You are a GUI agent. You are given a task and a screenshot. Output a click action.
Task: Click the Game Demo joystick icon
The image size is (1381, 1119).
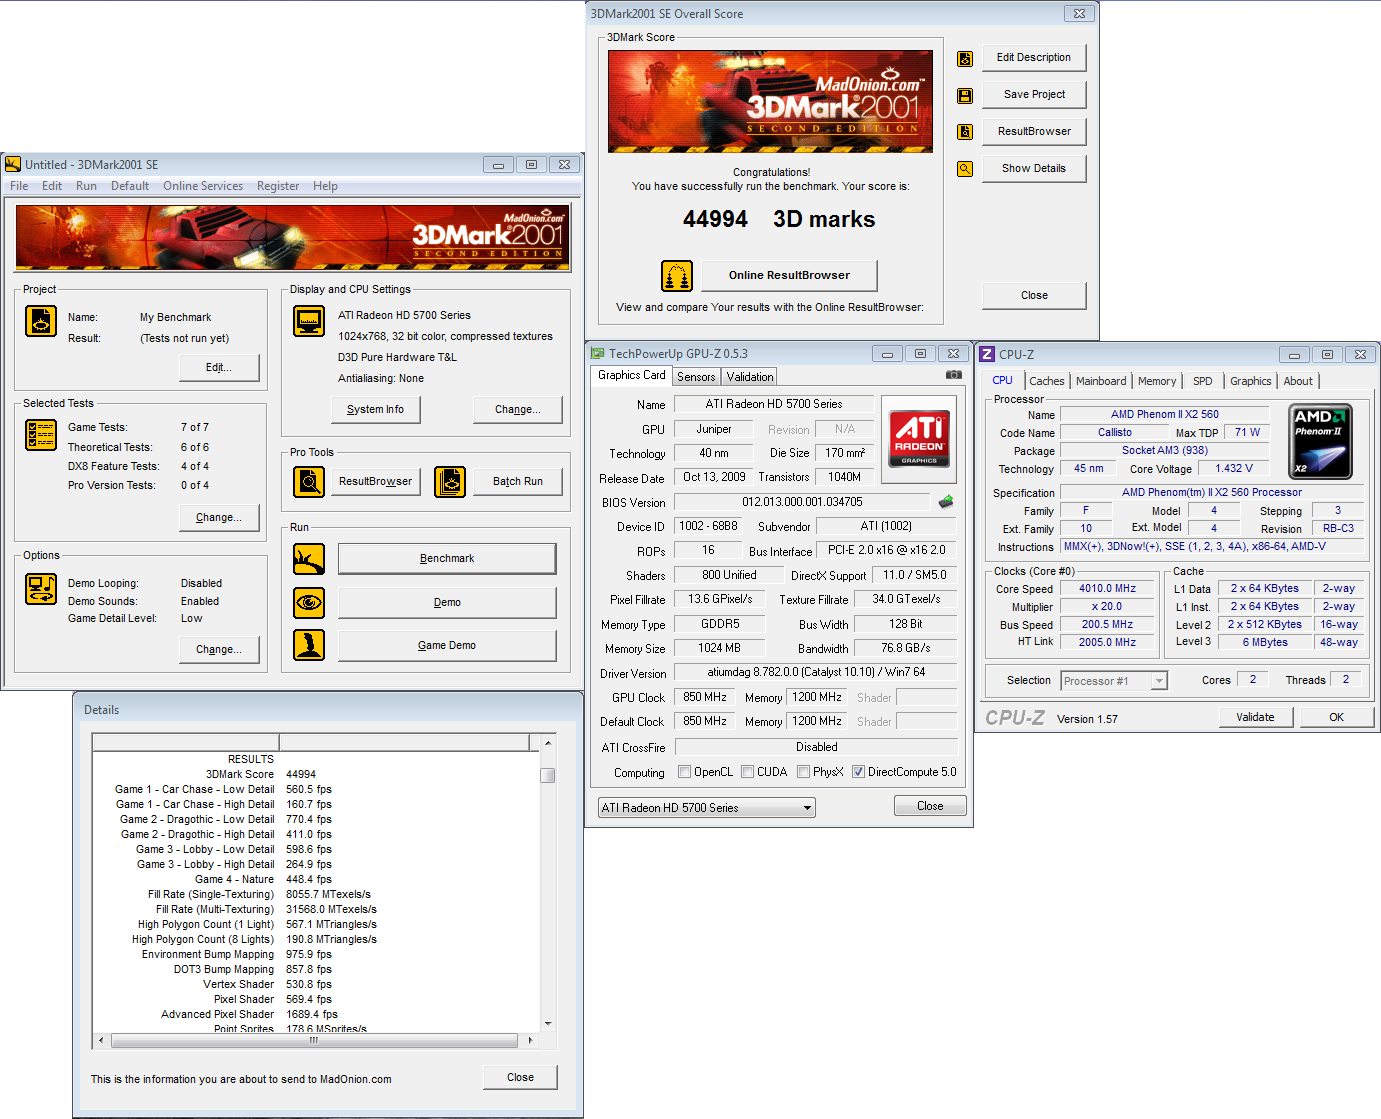click(309, 645)
